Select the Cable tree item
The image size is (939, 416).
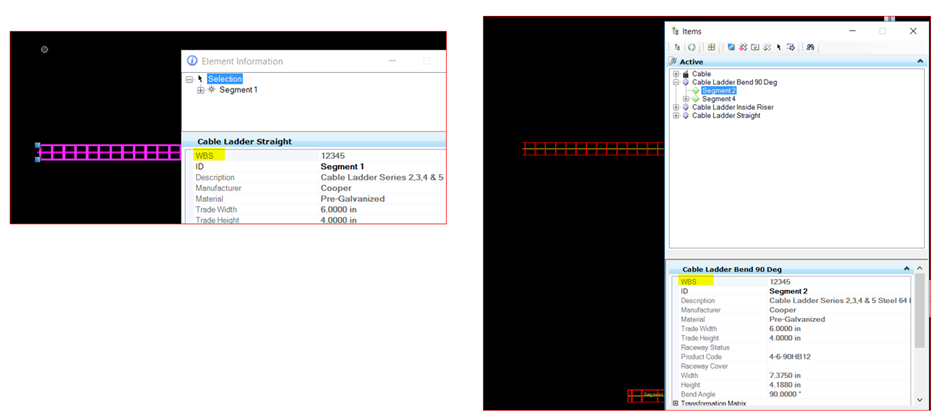(701, 74)
